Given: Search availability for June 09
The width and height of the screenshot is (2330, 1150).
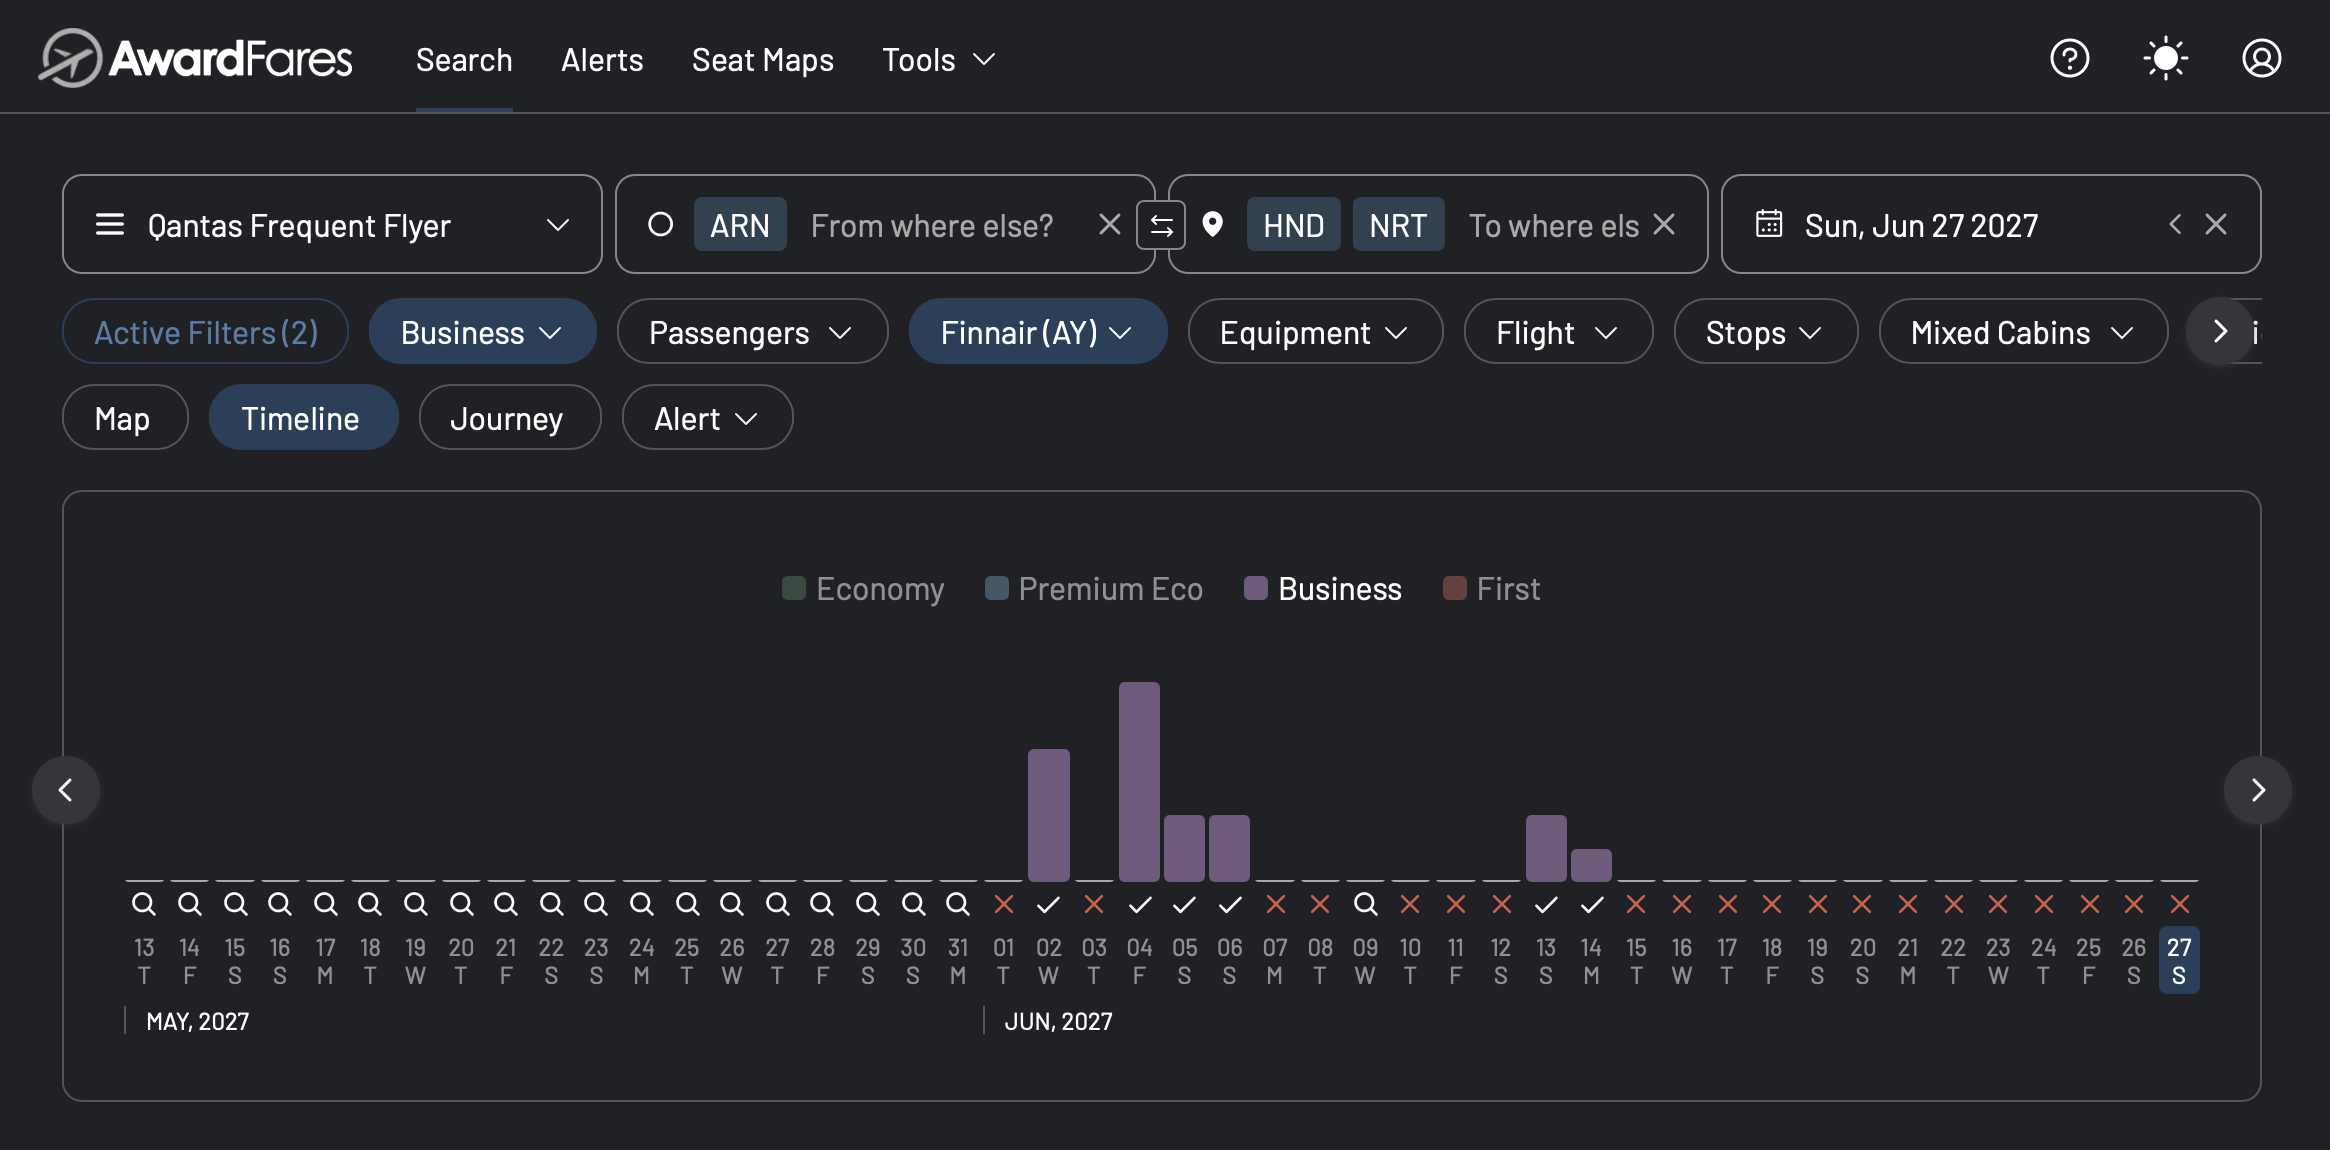Looking at the screenshot, I should [1365, 904].
